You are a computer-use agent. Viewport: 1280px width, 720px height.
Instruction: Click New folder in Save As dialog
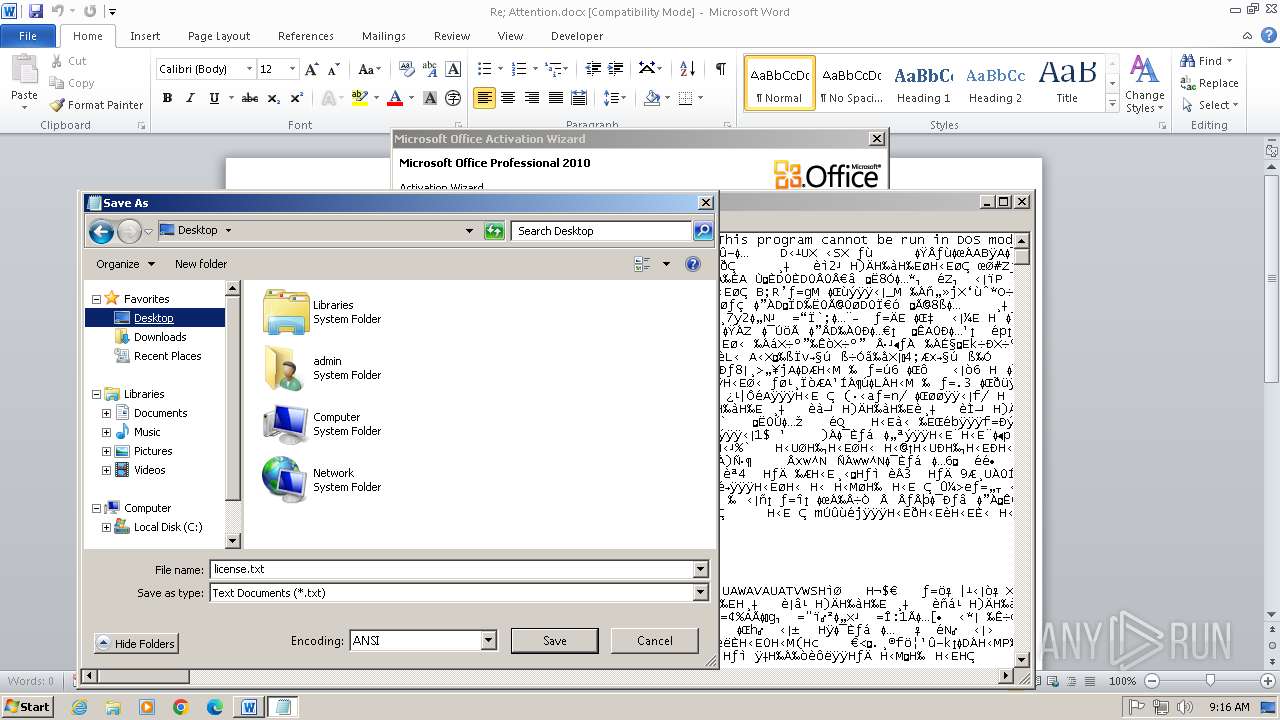(201, 264)
